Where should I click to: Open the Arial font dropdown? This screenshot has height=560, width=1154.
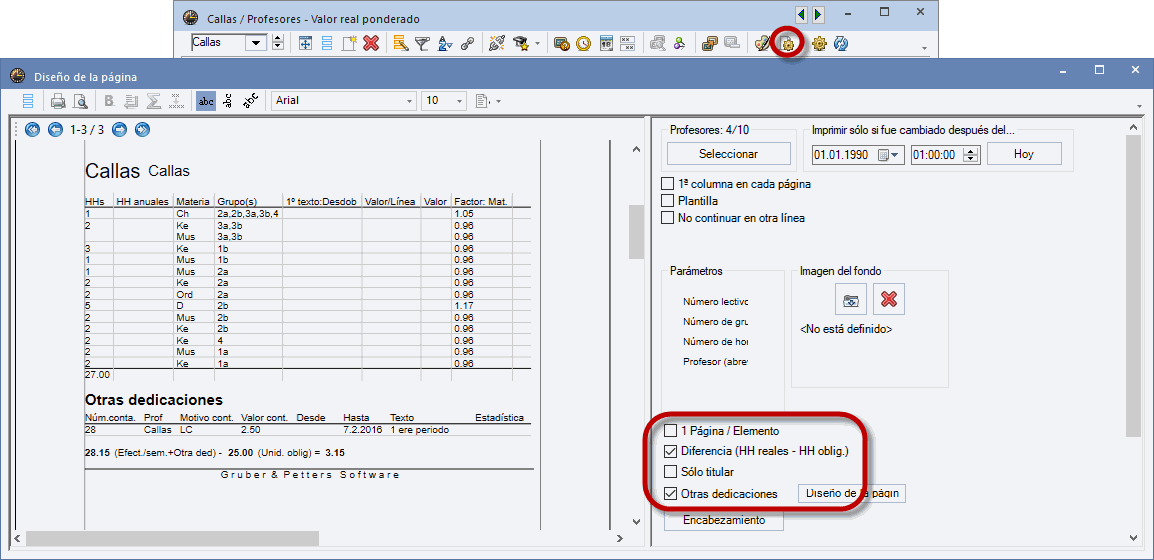tap(409, 101)
